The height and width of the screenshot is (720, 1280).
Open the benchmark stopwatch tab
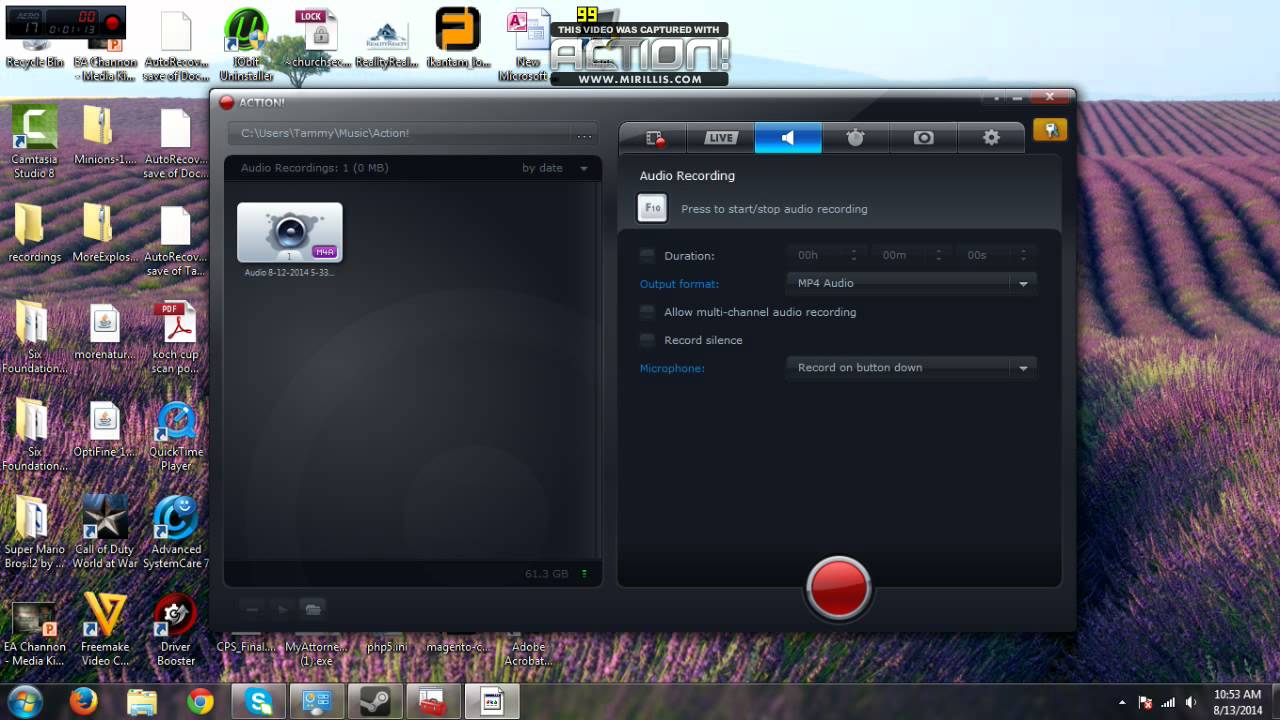[x=855, y=138]
